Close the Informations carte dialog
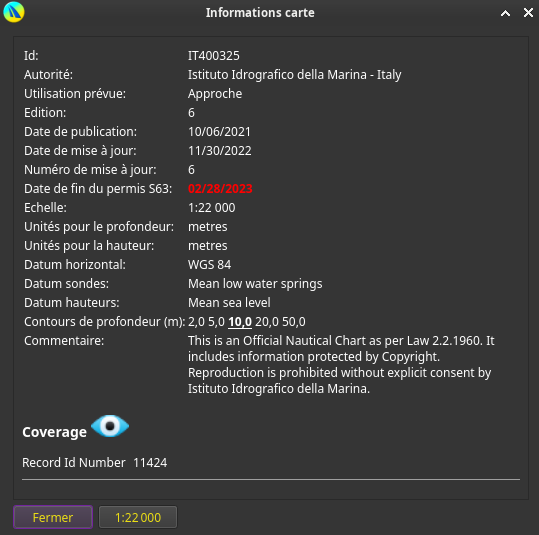This screenshot has width=539, height=535. pyautogui.click(x=528, y=13)
